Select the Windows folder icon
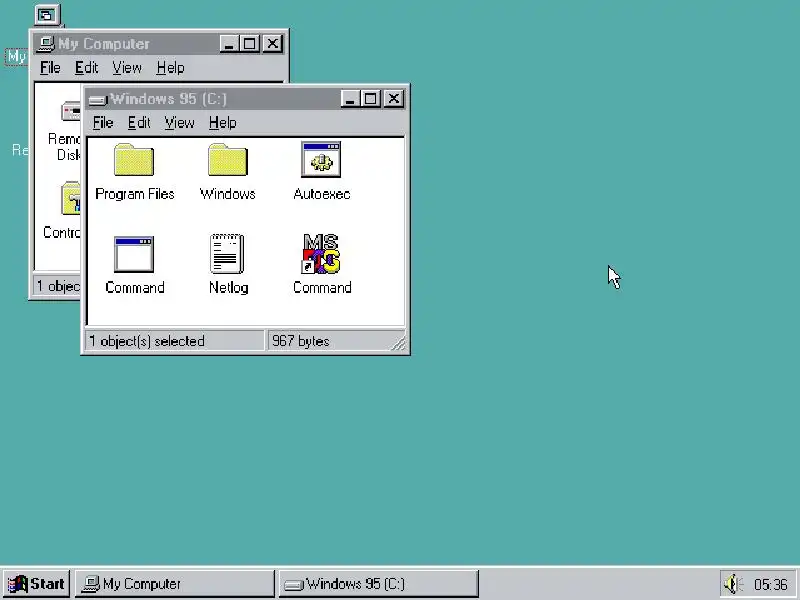 coord(228,160)
